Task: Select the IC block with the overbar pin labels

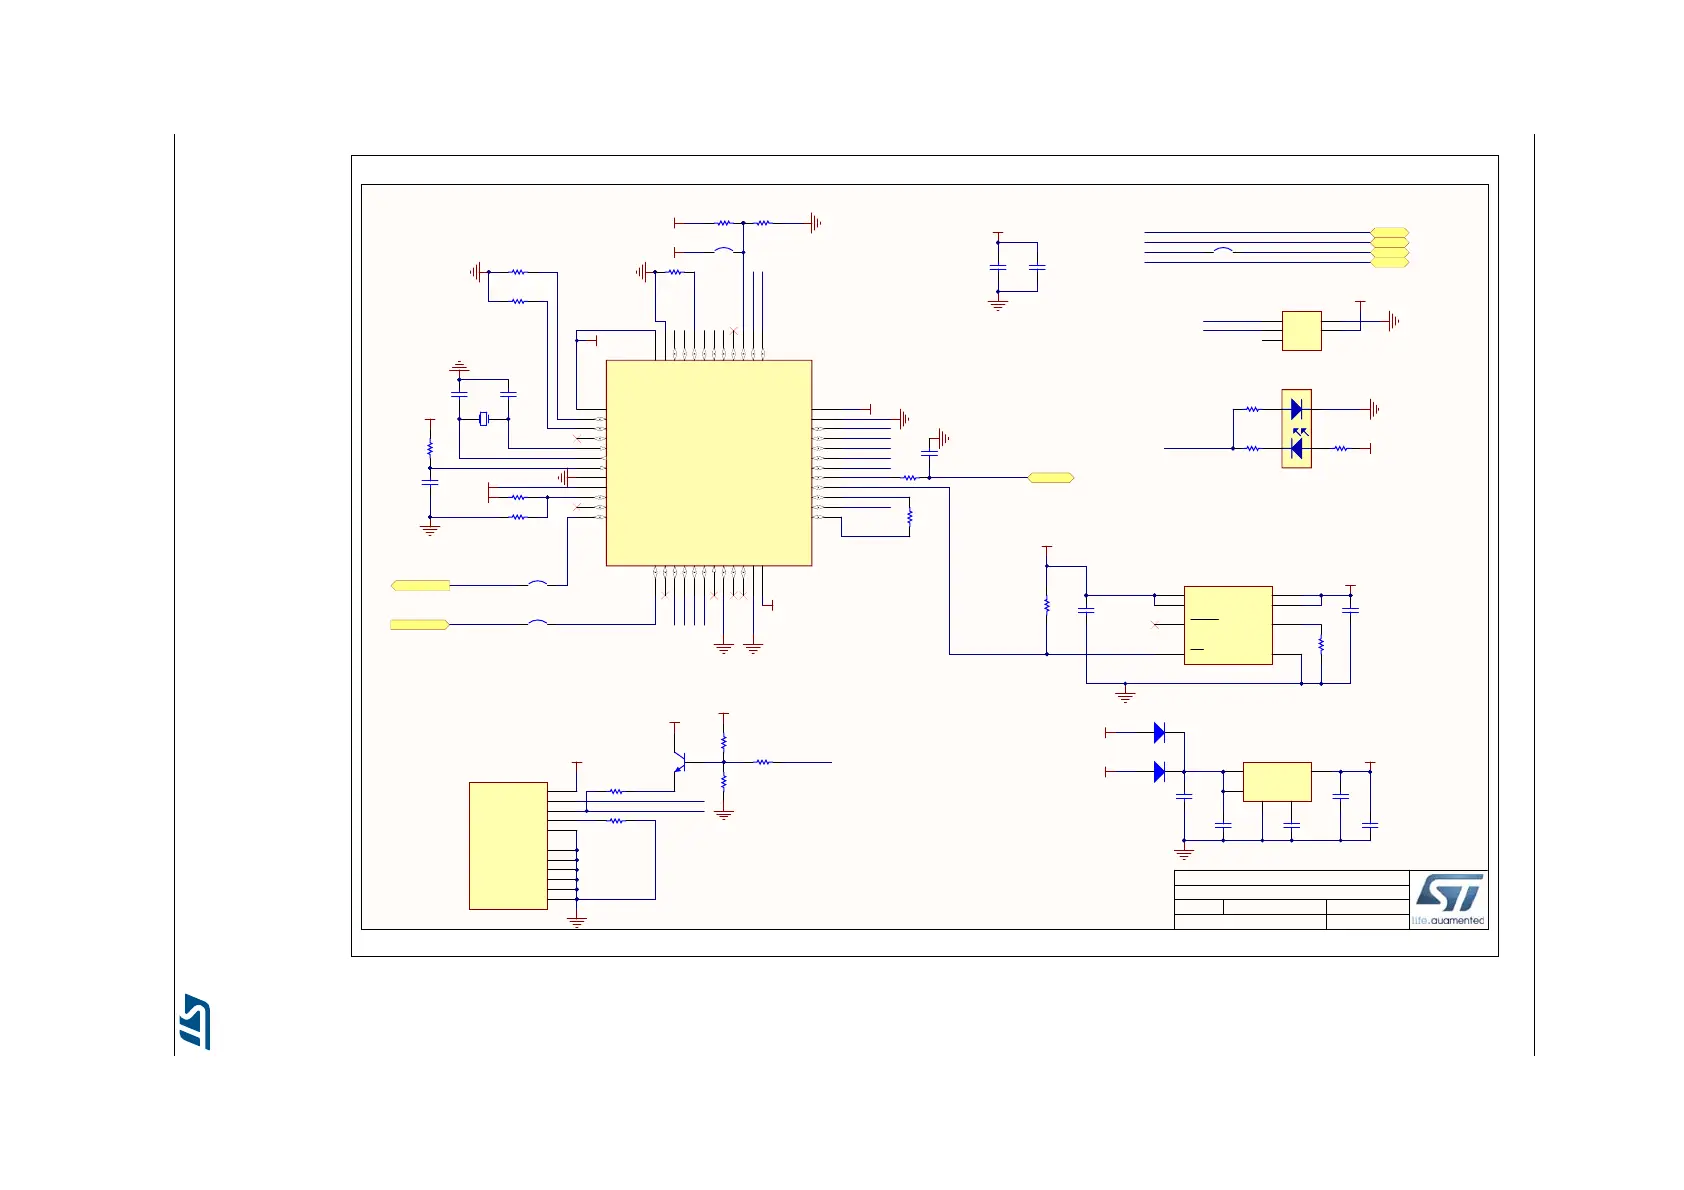Action: tap(1228, 625)
